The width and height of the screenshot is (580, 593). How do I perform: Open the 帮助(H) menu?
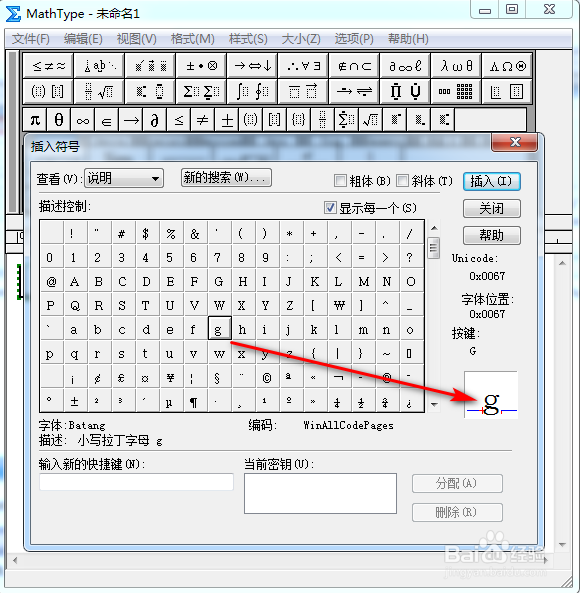[x=408, y=39]
